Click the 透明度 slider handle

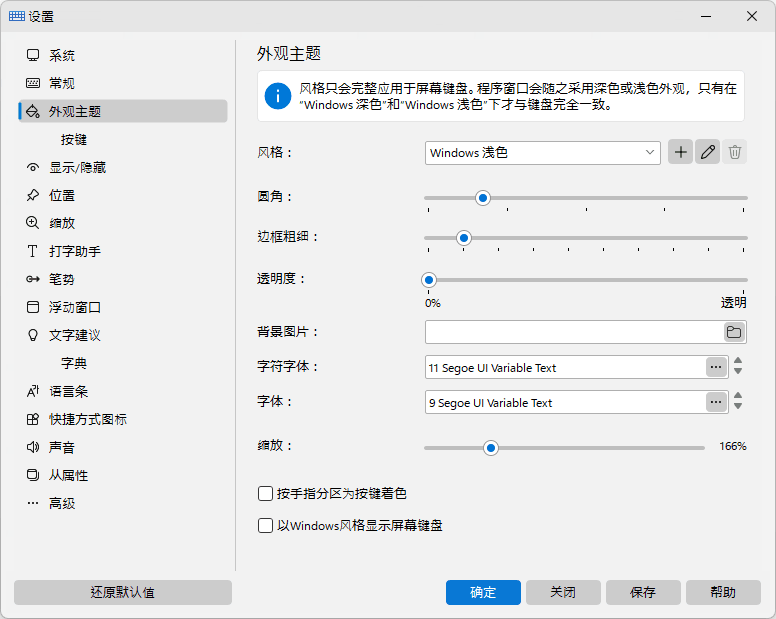pos(429,280)
